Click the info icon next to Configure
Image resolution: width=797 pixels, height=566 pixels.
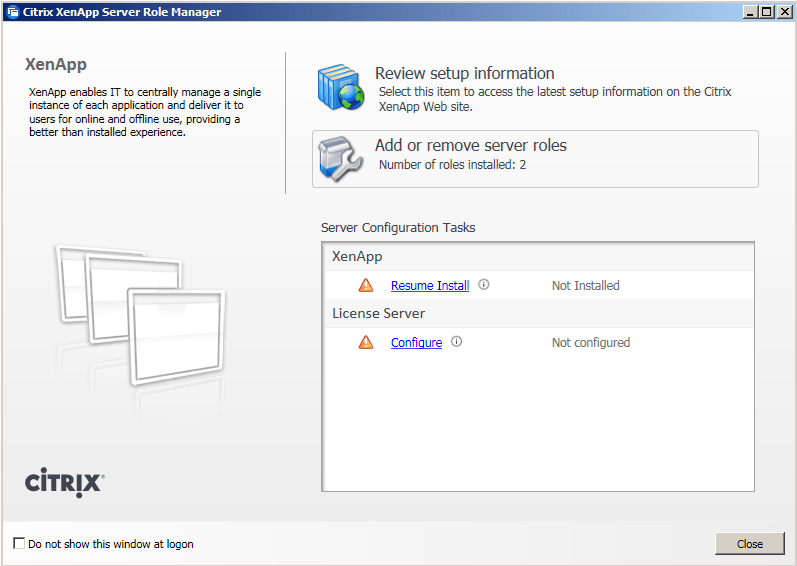456,341
